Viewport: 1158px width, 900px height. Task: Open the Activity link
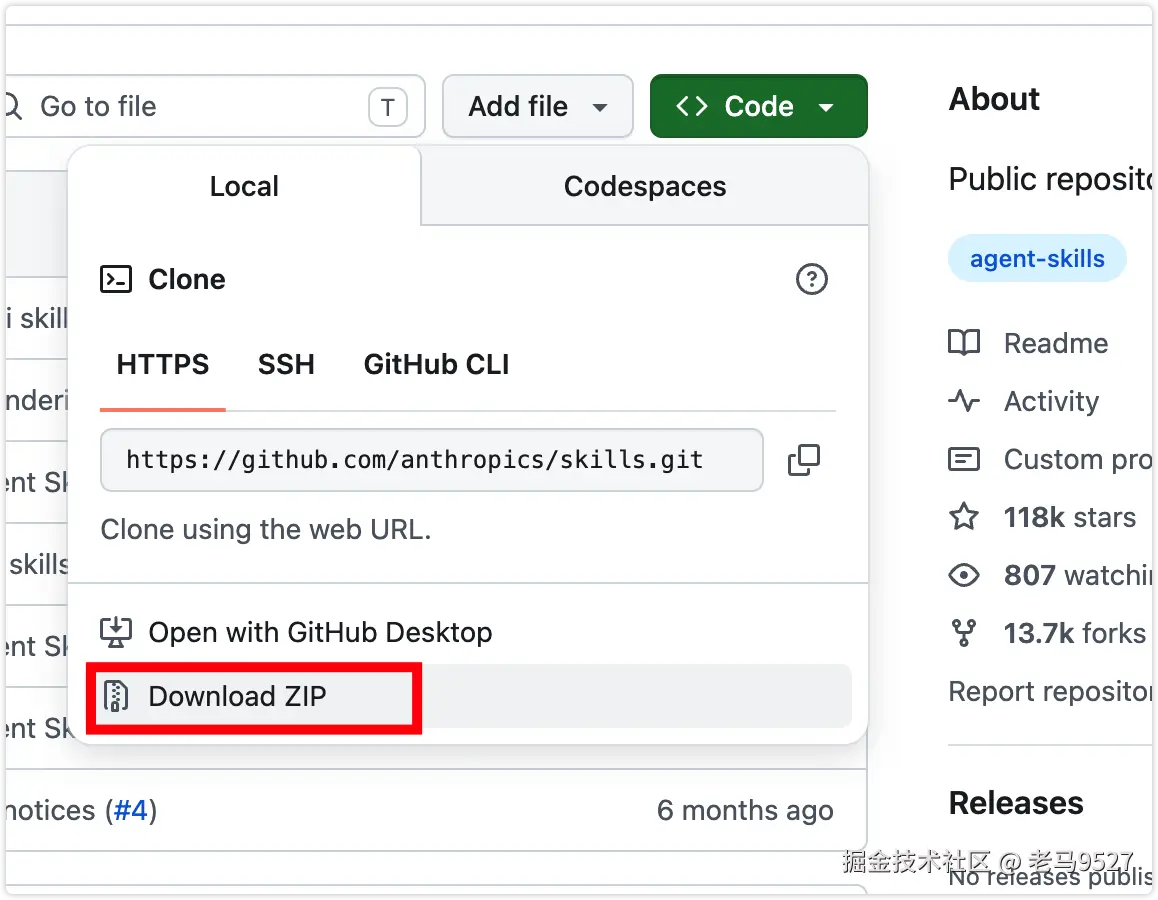tap(1051, 402)
